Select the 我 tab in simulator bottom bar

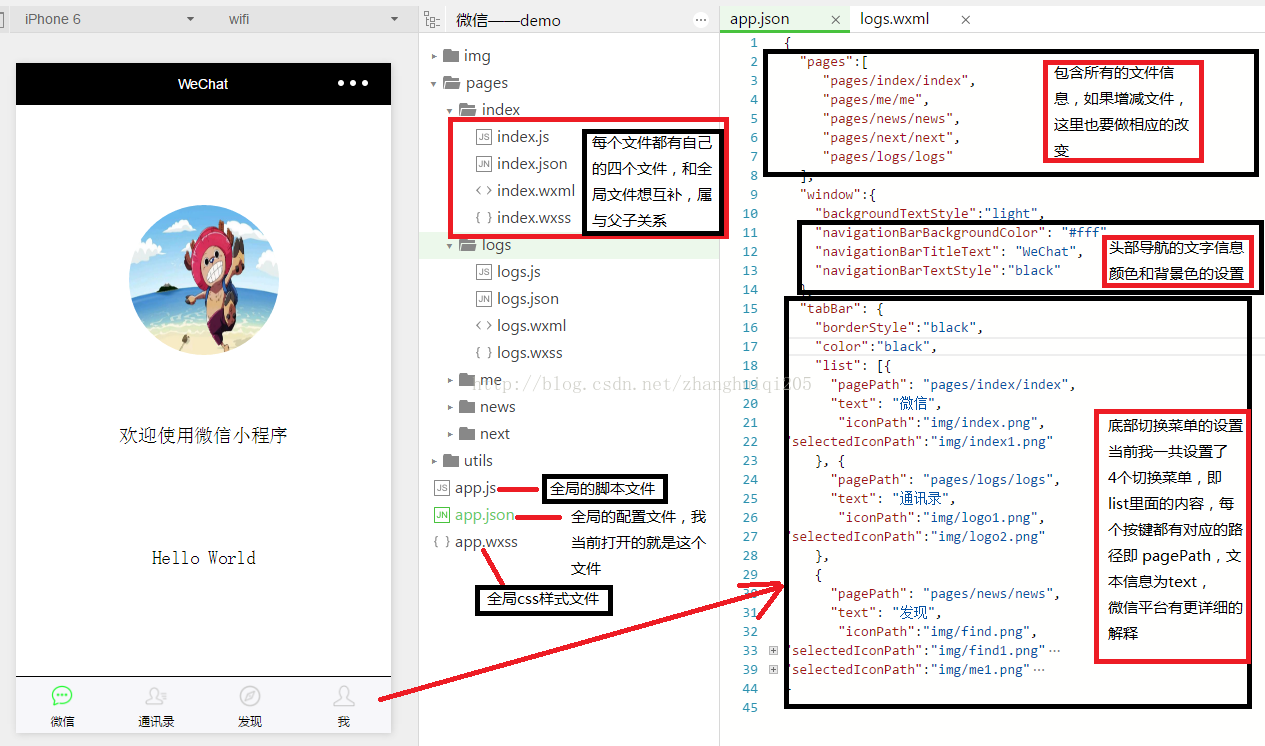click(343, 706)
